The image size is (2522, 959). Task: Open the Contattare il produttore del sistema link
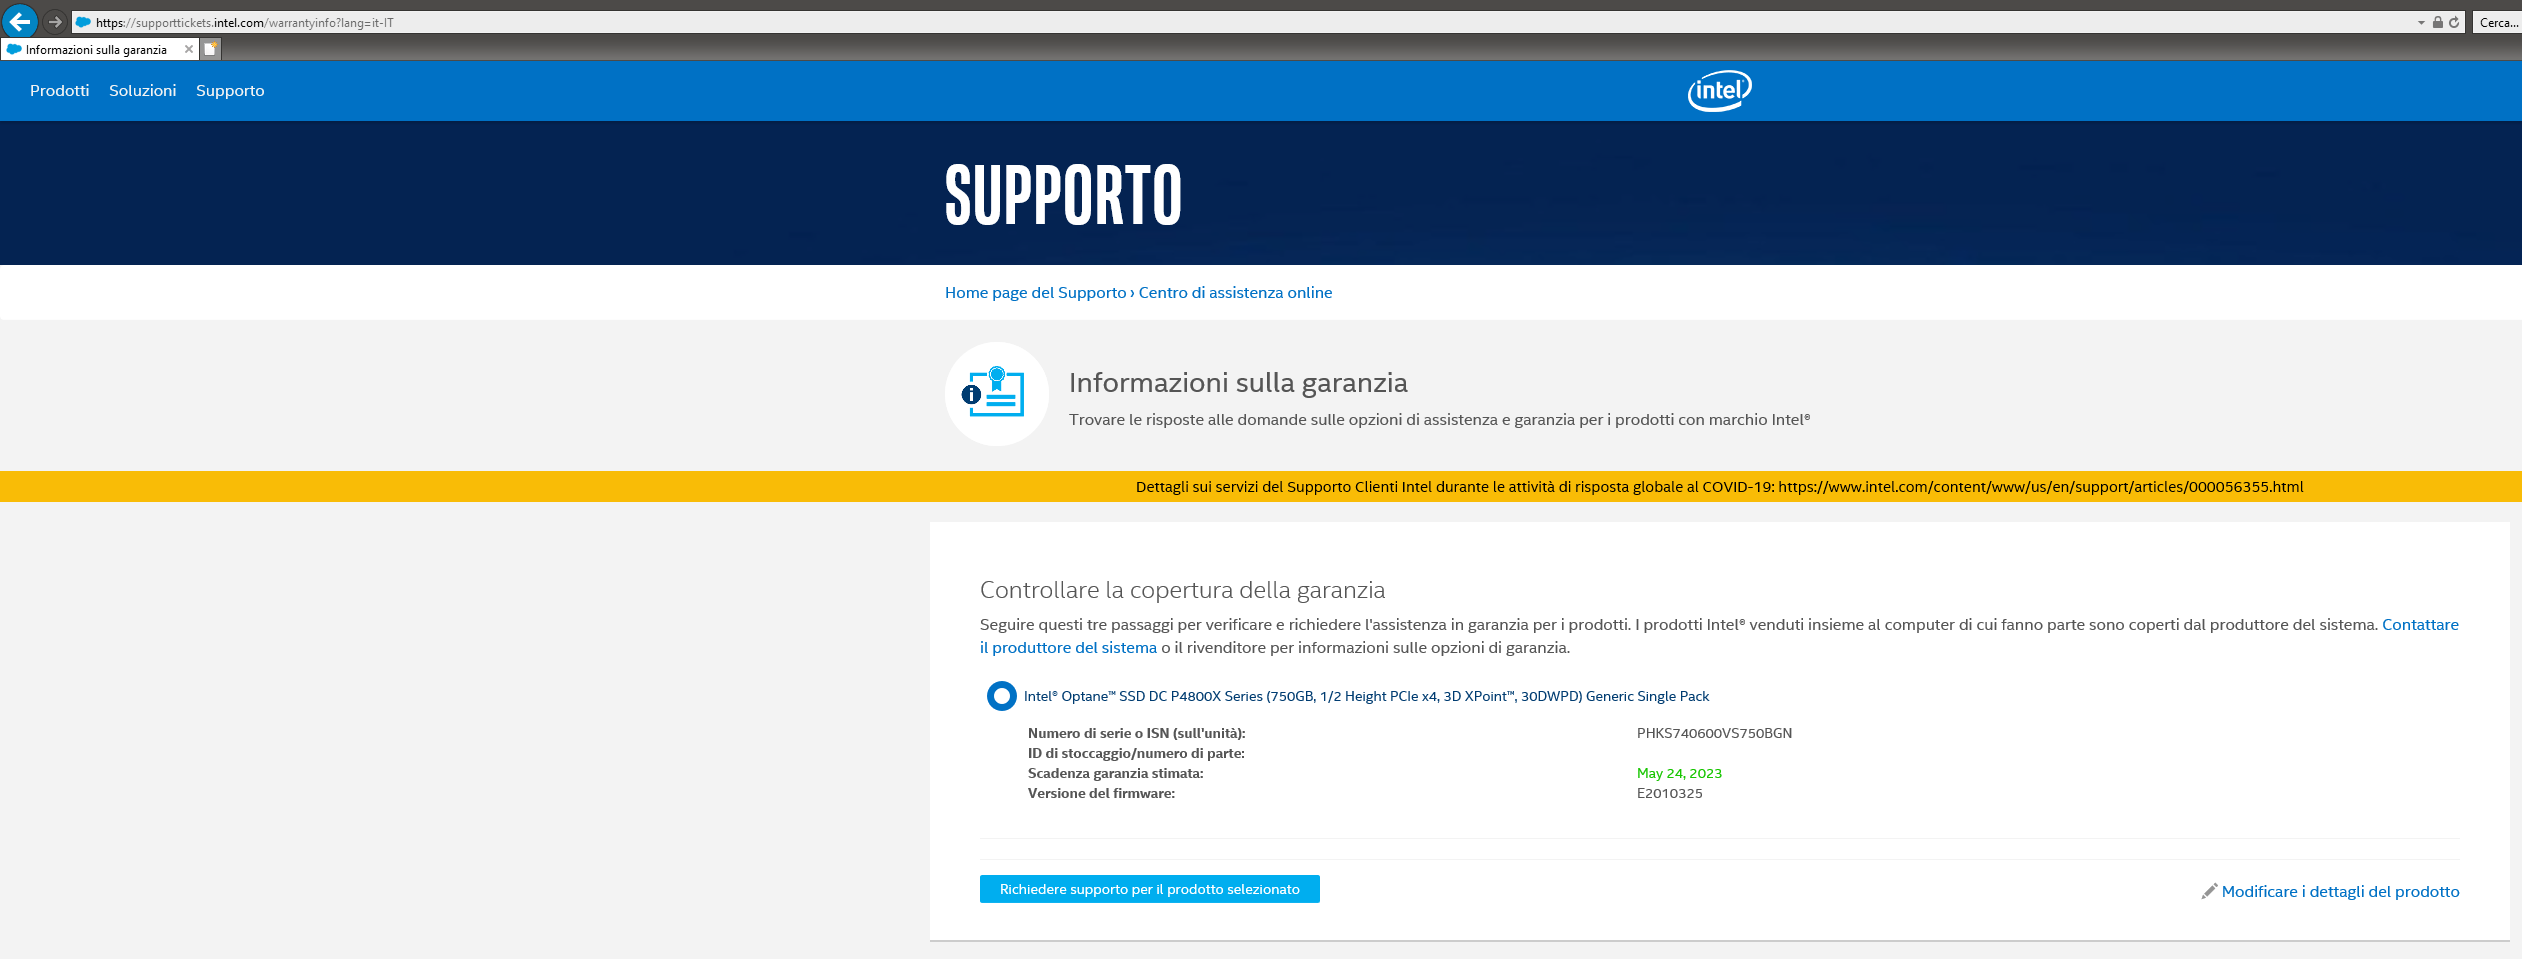click(1068, 648)
